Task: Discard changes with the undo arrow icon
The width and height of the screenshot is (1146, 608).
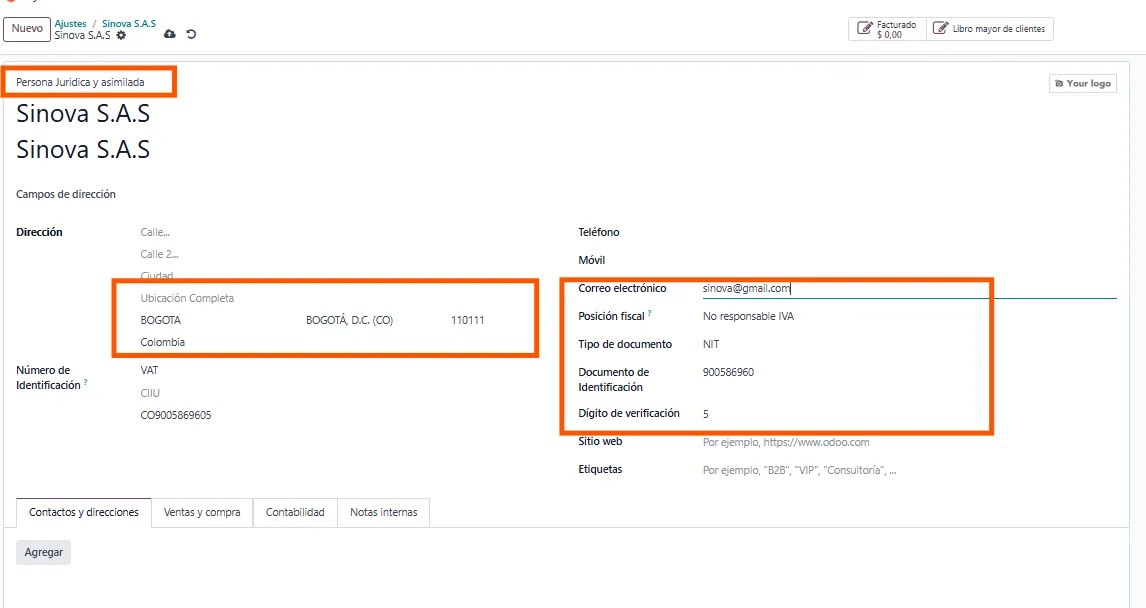Action: pos(191,34)
